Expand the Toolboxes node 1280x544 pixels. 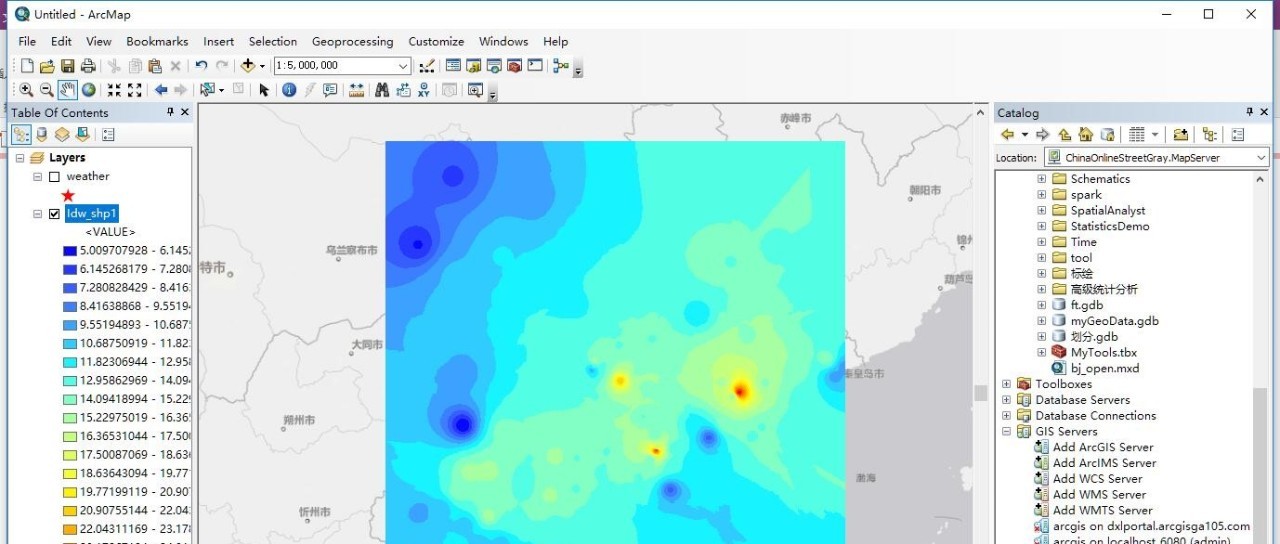point(1007,384)
